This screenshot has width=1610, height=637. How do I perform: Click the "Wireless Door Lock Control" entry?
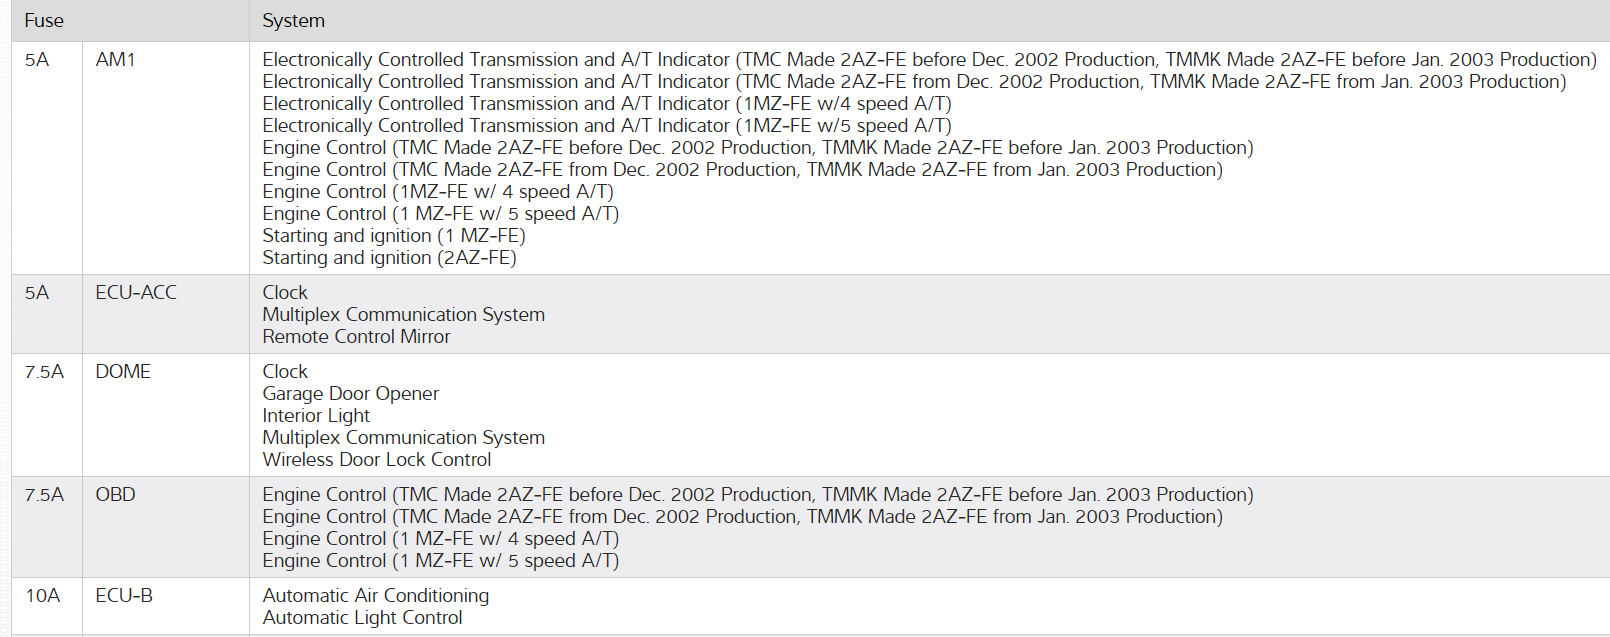[x=377, y=460]
